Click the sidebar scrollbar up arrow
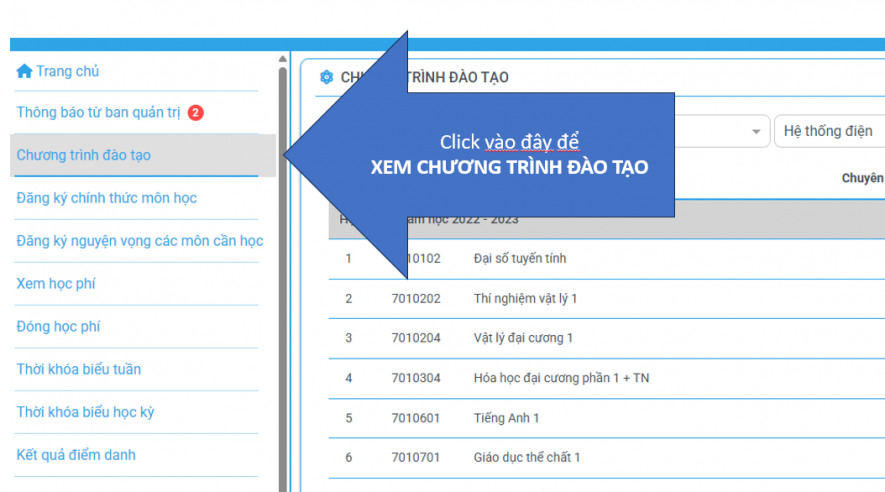 click(283, 60)
